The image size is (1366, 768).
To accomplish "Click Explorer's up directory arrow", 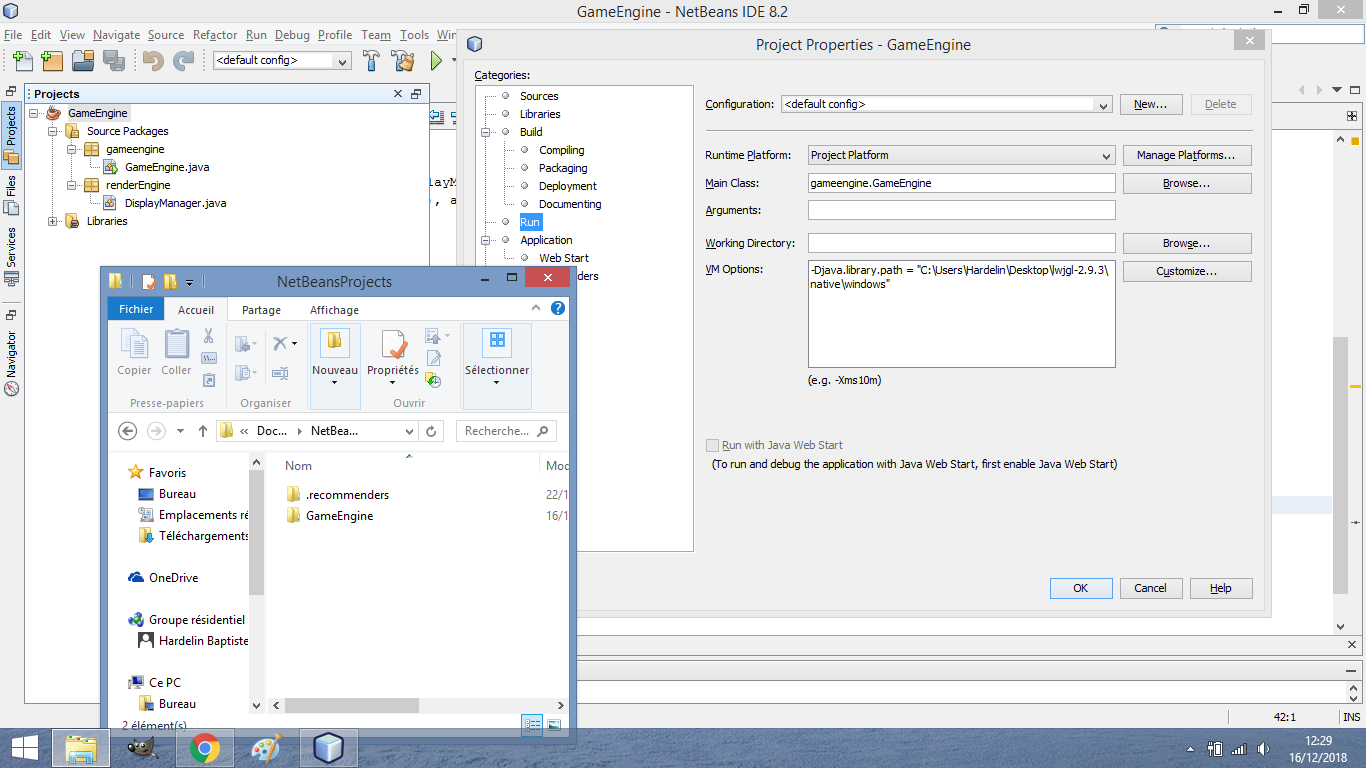I will pyautogui.click(x=203, y=431).
